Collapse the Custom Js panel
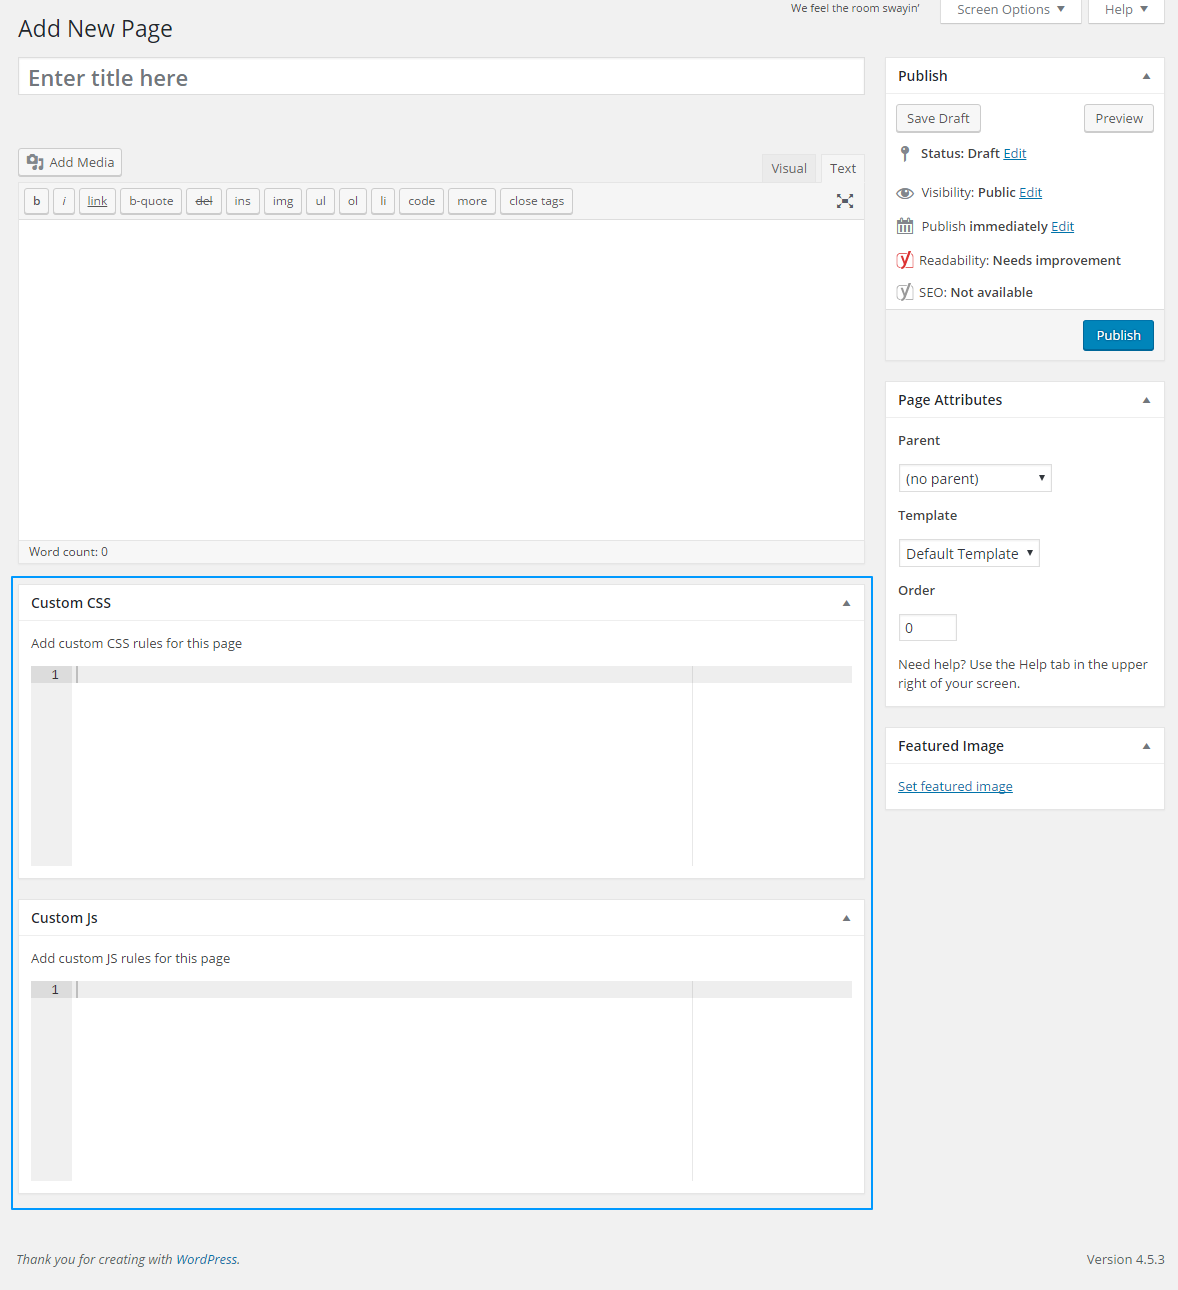The image size is (1178, 1290). click(x=846, y=918)
